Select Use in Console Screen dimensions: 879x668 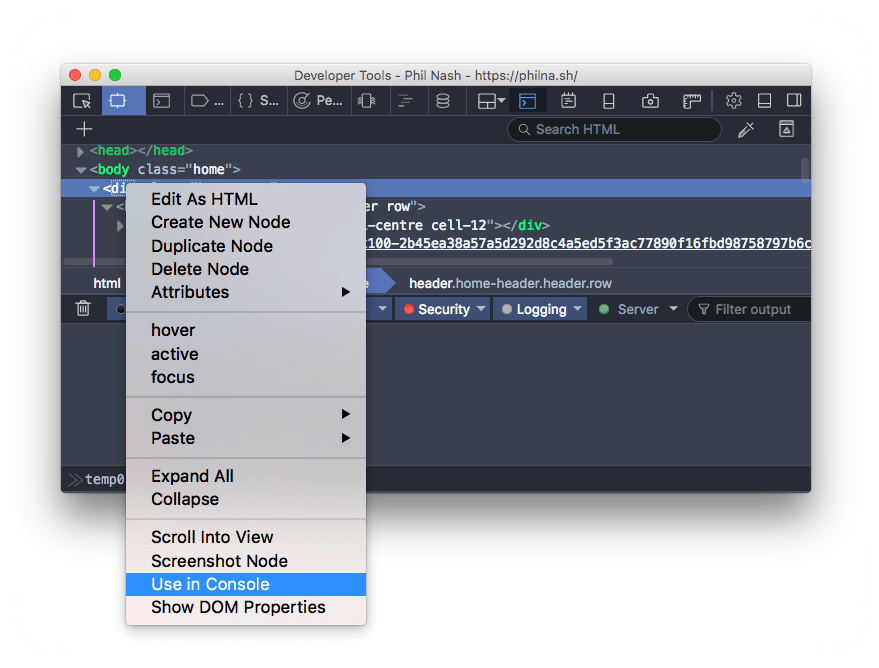point(246,584)
